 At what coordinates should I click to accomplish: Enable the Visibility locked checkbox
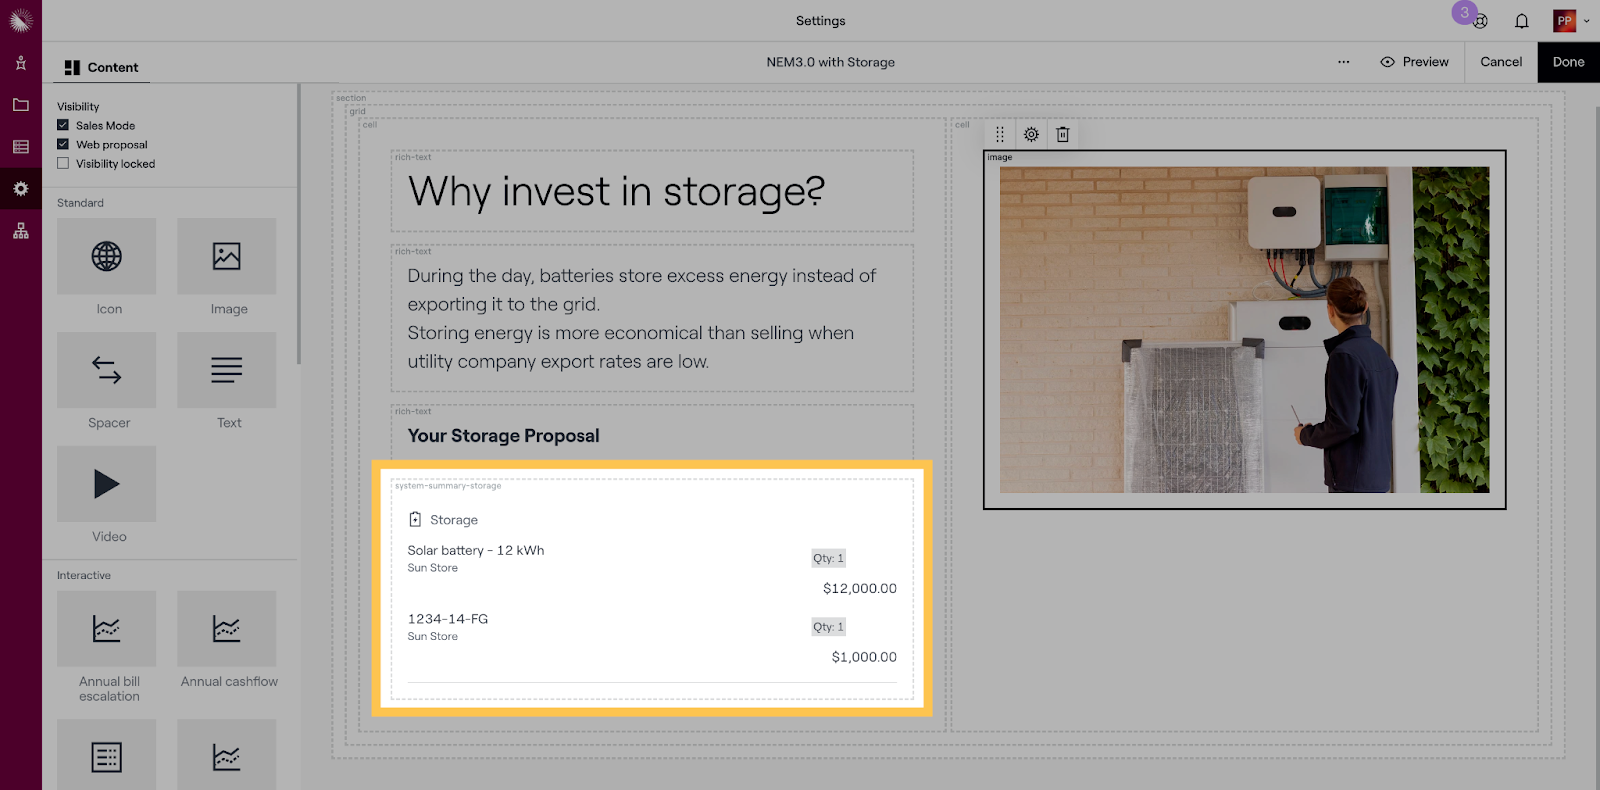pos(63,163)
